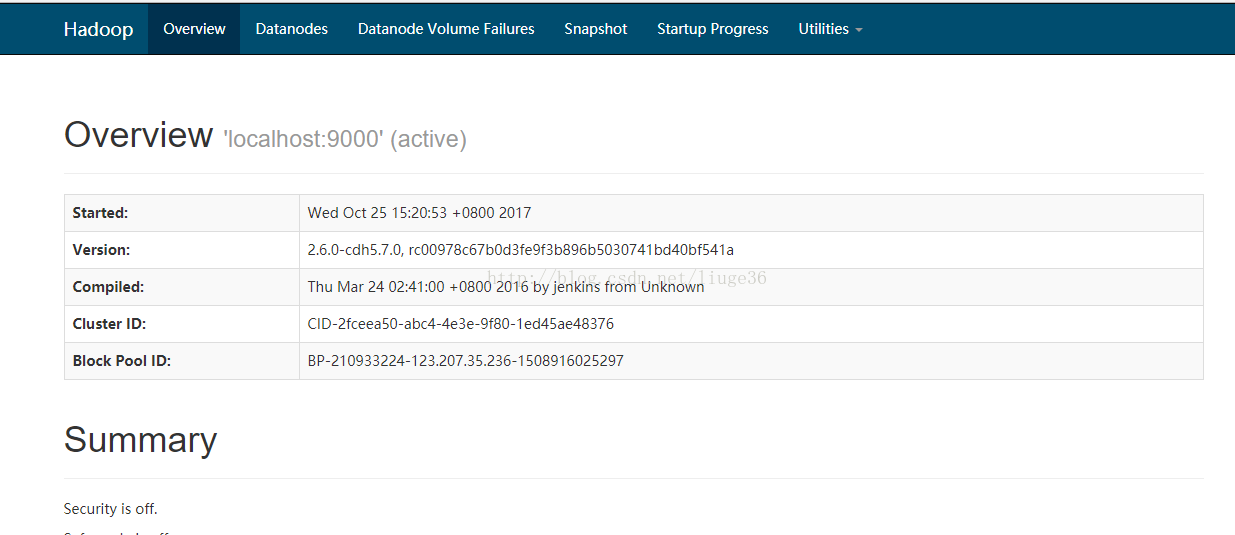The width and height of the screenshot is (1235, 535).
Task: Select the BP-210933224 block pool value
Action: click(465, 361)
